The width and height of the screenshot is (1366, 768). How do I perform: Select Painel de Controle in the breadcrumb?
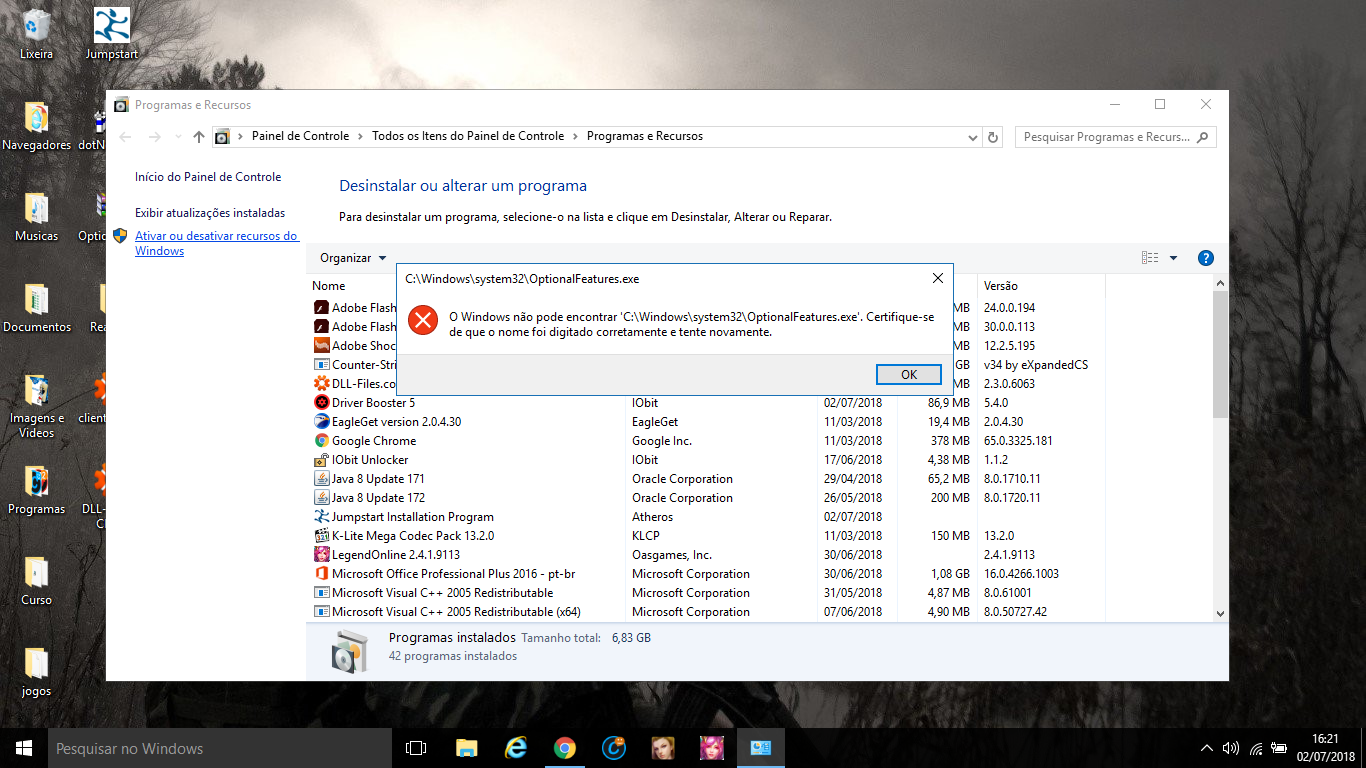[300, 136]
